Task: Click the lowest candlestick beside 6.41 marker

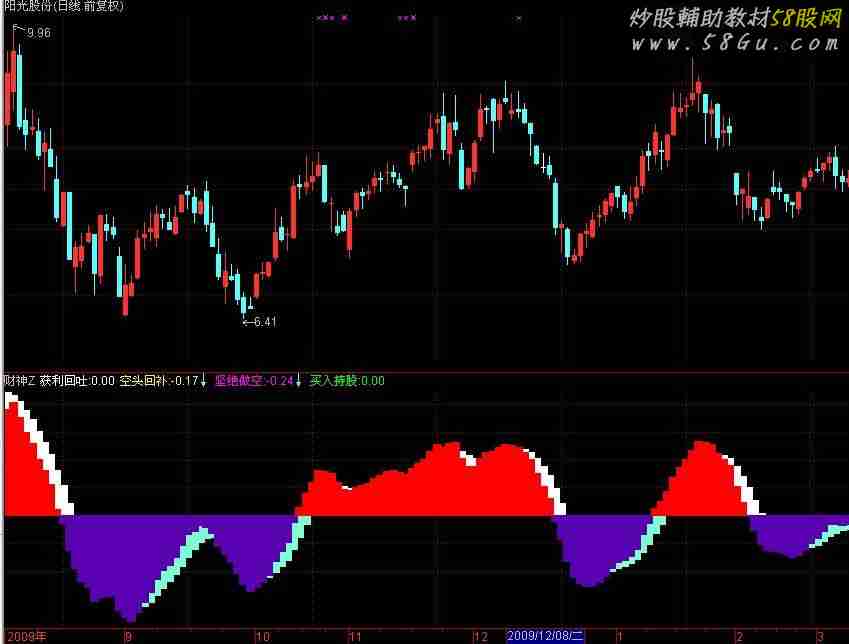Action: 244,304
